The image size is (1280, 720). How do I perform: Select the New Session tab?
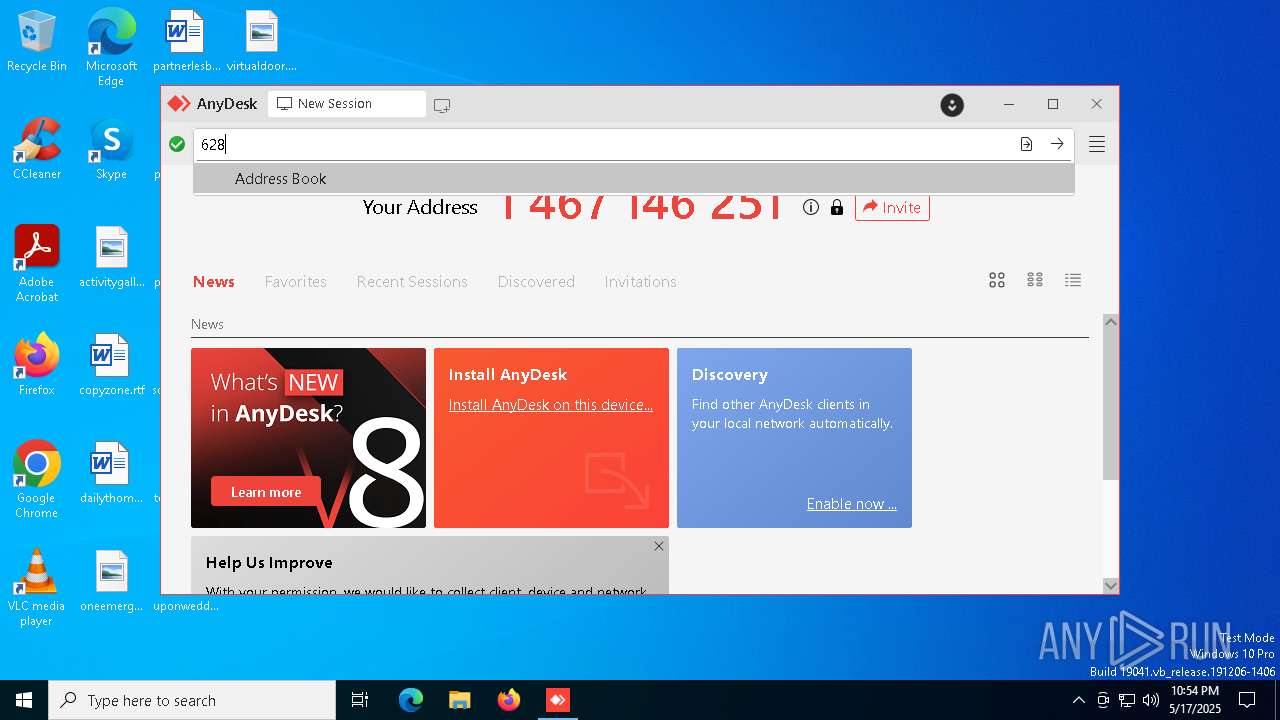[347, 104]
